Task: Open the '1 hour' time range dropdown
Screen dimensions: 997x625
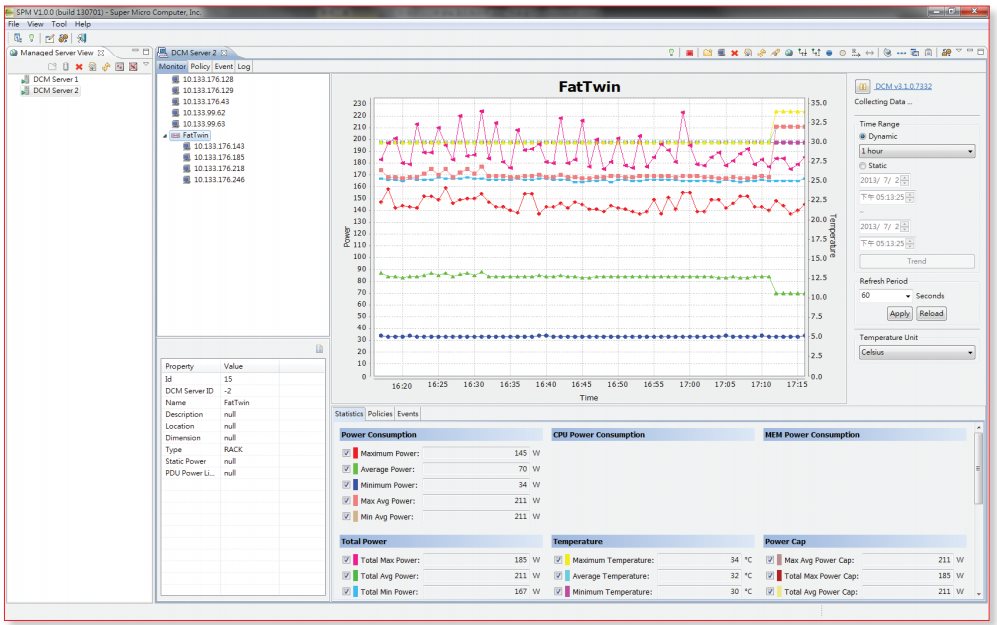Action: point(917,151)
